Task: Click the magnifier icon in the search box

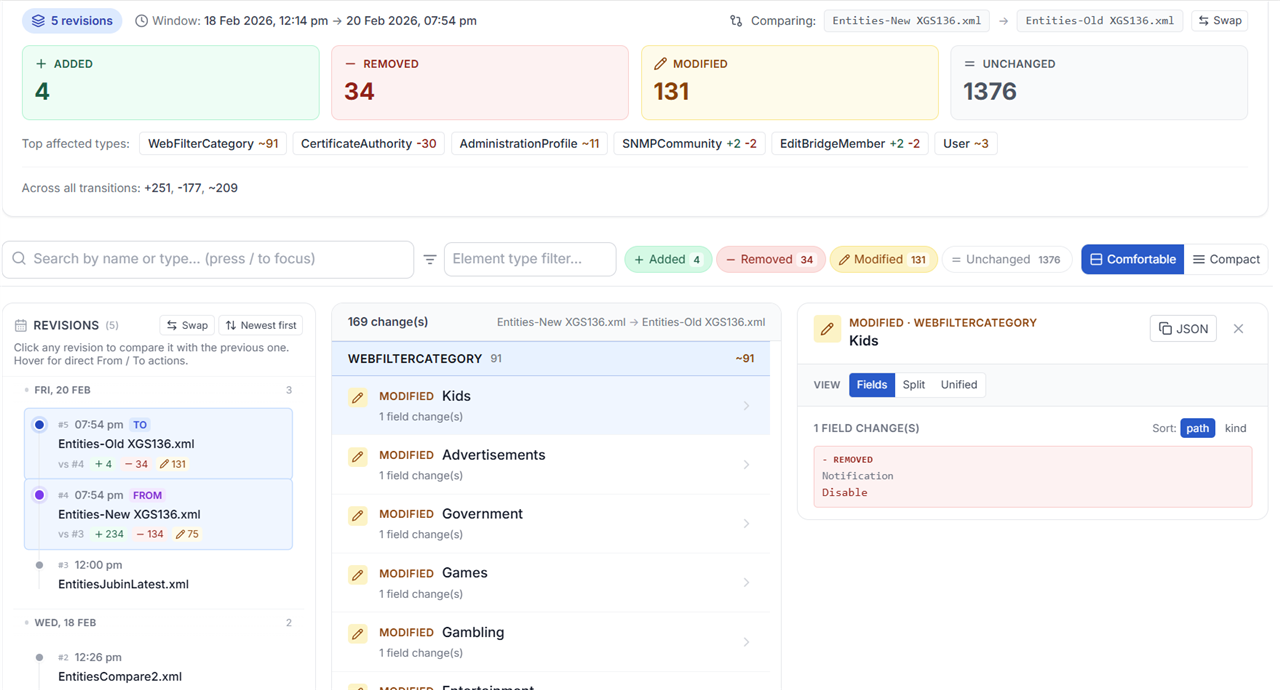Action: click(19, 259)
